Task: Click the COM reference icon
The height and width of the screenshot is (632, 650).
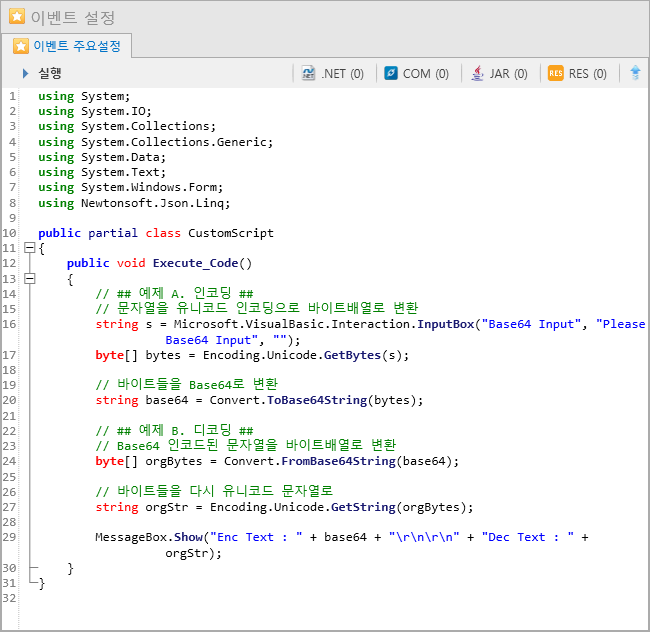Action: click(390, 73)
